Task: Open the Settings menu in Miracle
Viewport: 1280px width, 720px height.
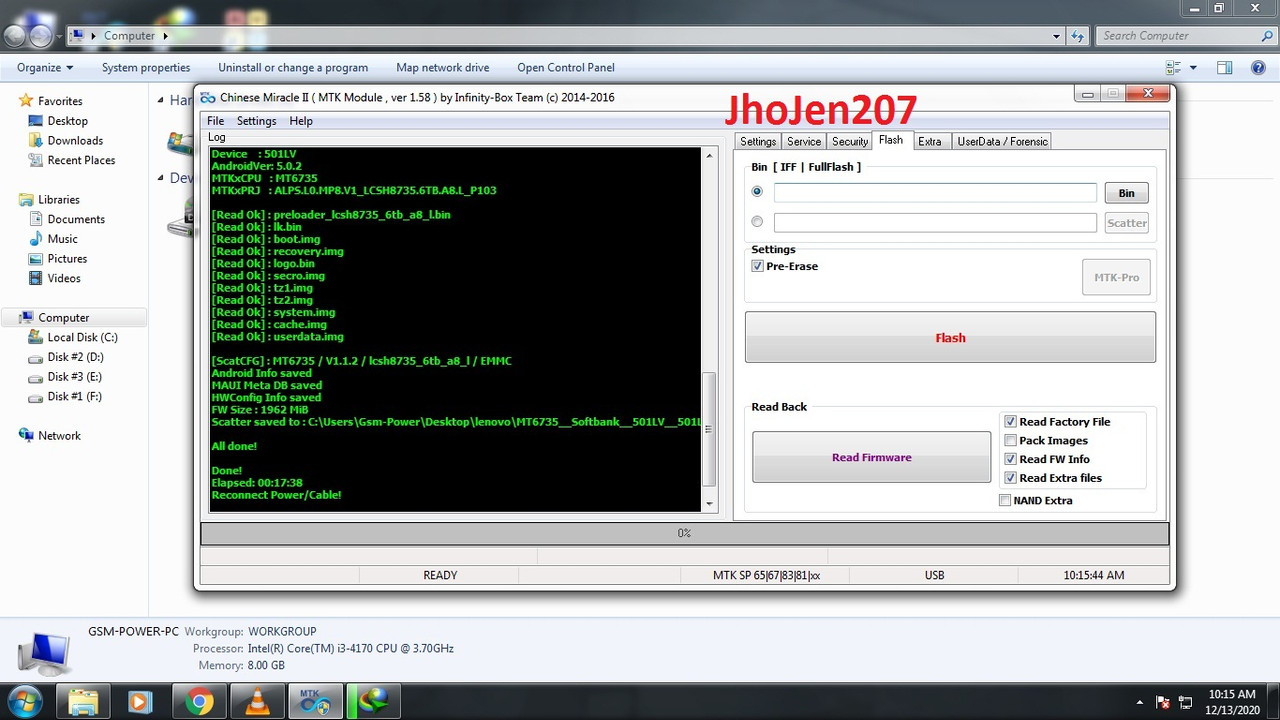Action: point(256,121)
